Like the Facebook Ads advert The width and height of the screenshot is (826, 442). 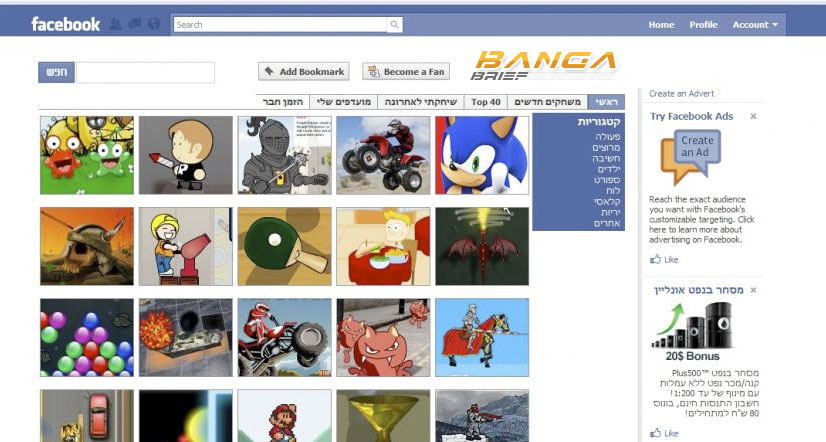(664, 259)
